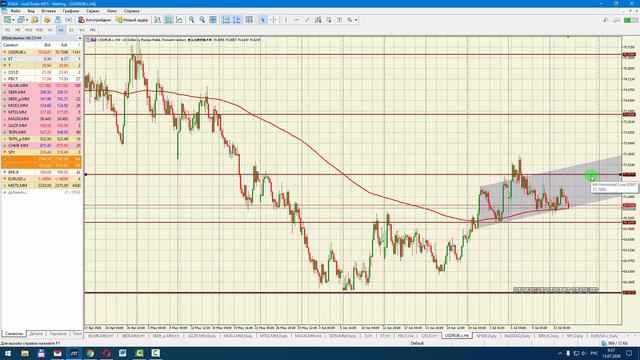This screenshot has width=640, height=360.
Task: Toggle chart auto scroll icon
Action: coord(226,20)
